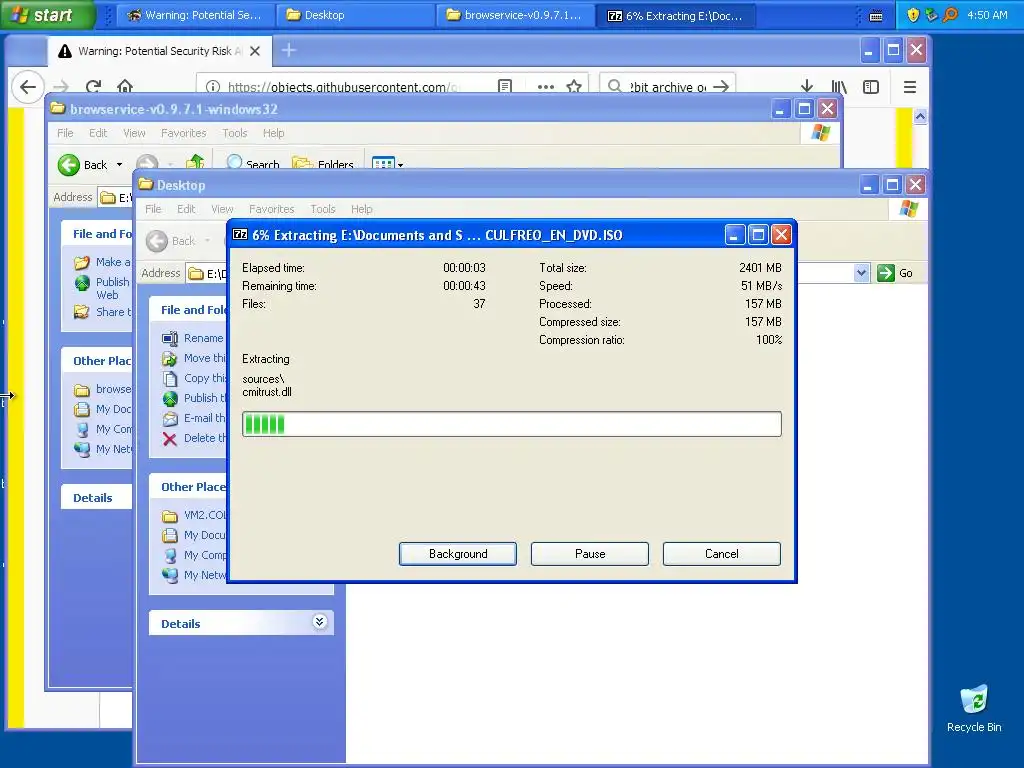1024x768 pixels.
Task: Click the extraction progress bar
Action: [x=511, y=424]
